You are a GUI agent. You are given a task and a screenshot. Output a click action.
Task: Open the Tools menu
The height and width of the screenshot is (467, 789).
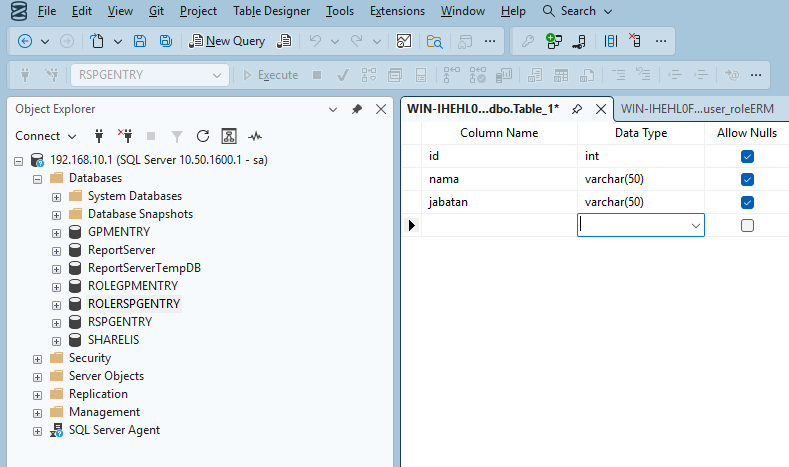[x=340, y=11]
